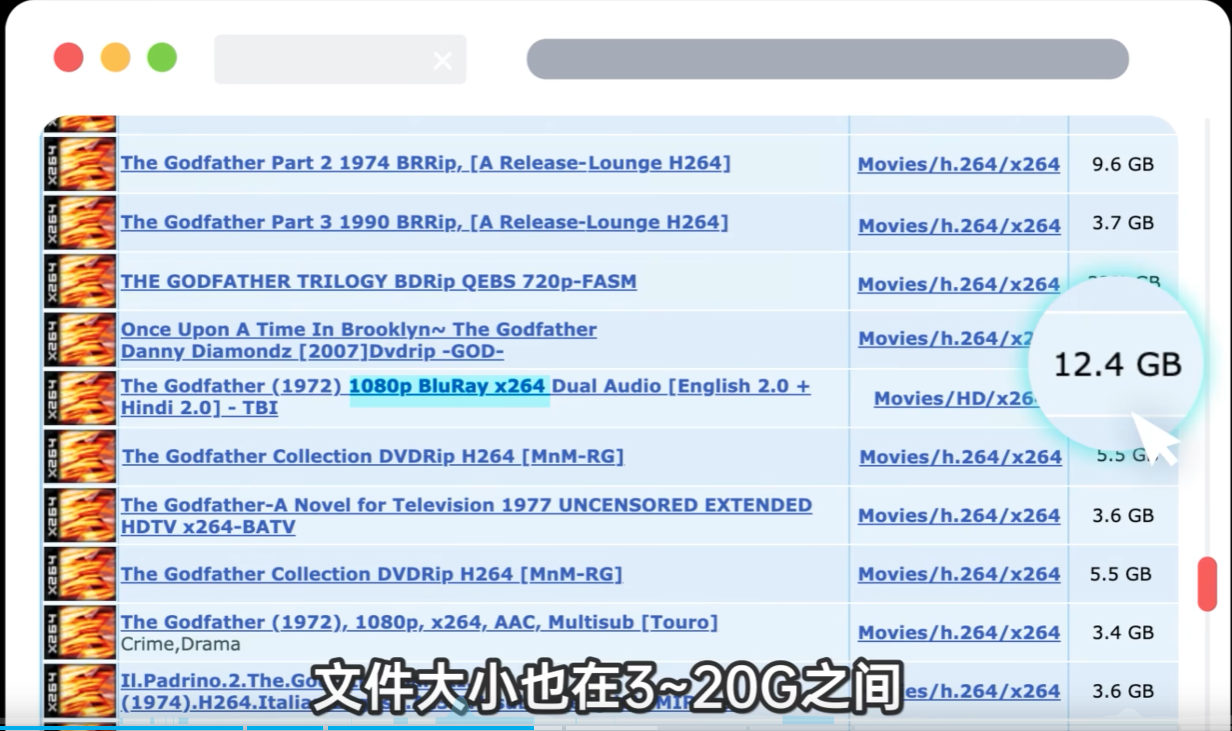Image resolution: width=1232 pixels, height=731 pixels.
Task: Click category link in Godfather Part 3 row
Action: click(959, 226)
